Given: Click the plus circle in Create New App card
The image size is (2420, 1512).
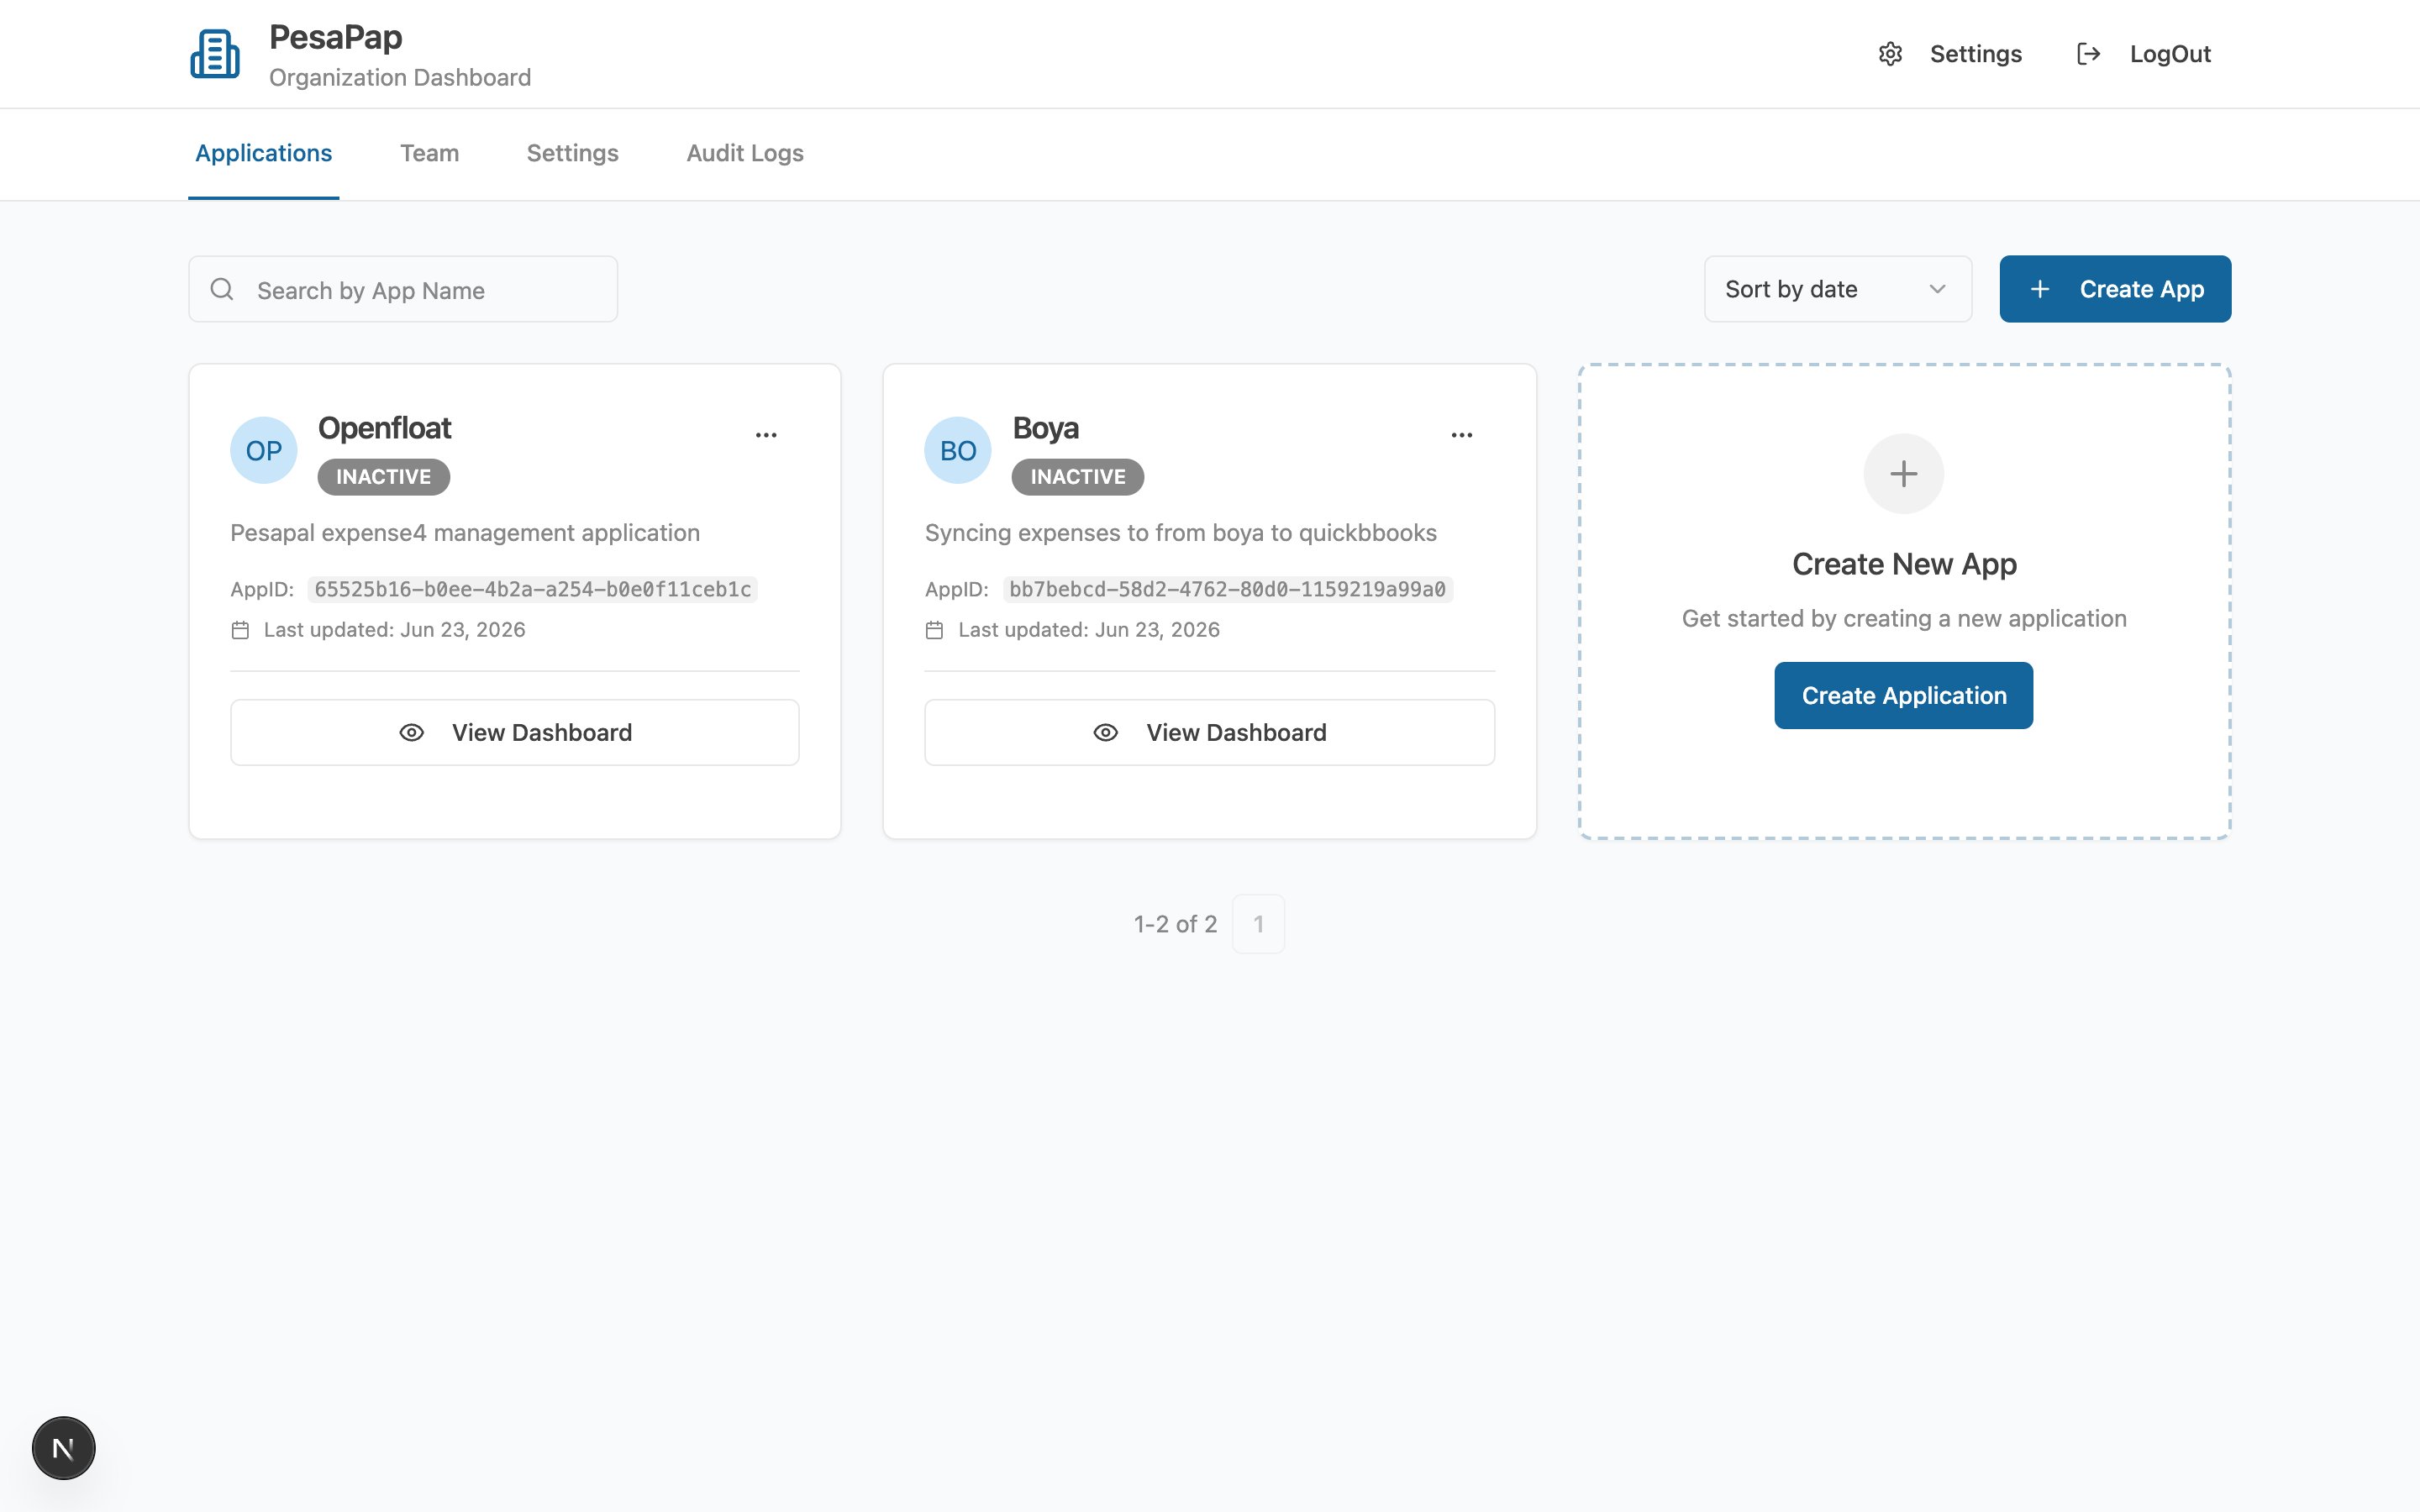Looking at the screenshot, I should click(1904, 474).
